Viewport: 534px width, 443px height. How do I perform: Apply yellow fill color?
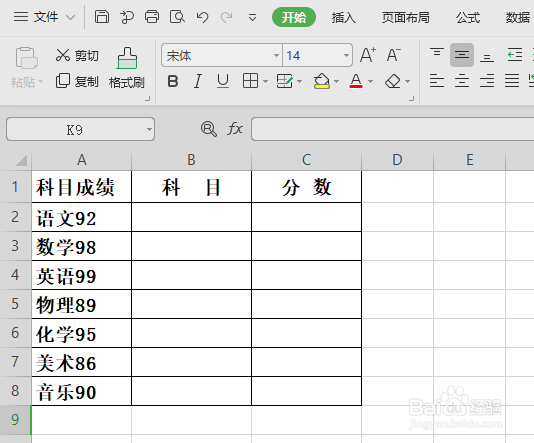point(321,81)
